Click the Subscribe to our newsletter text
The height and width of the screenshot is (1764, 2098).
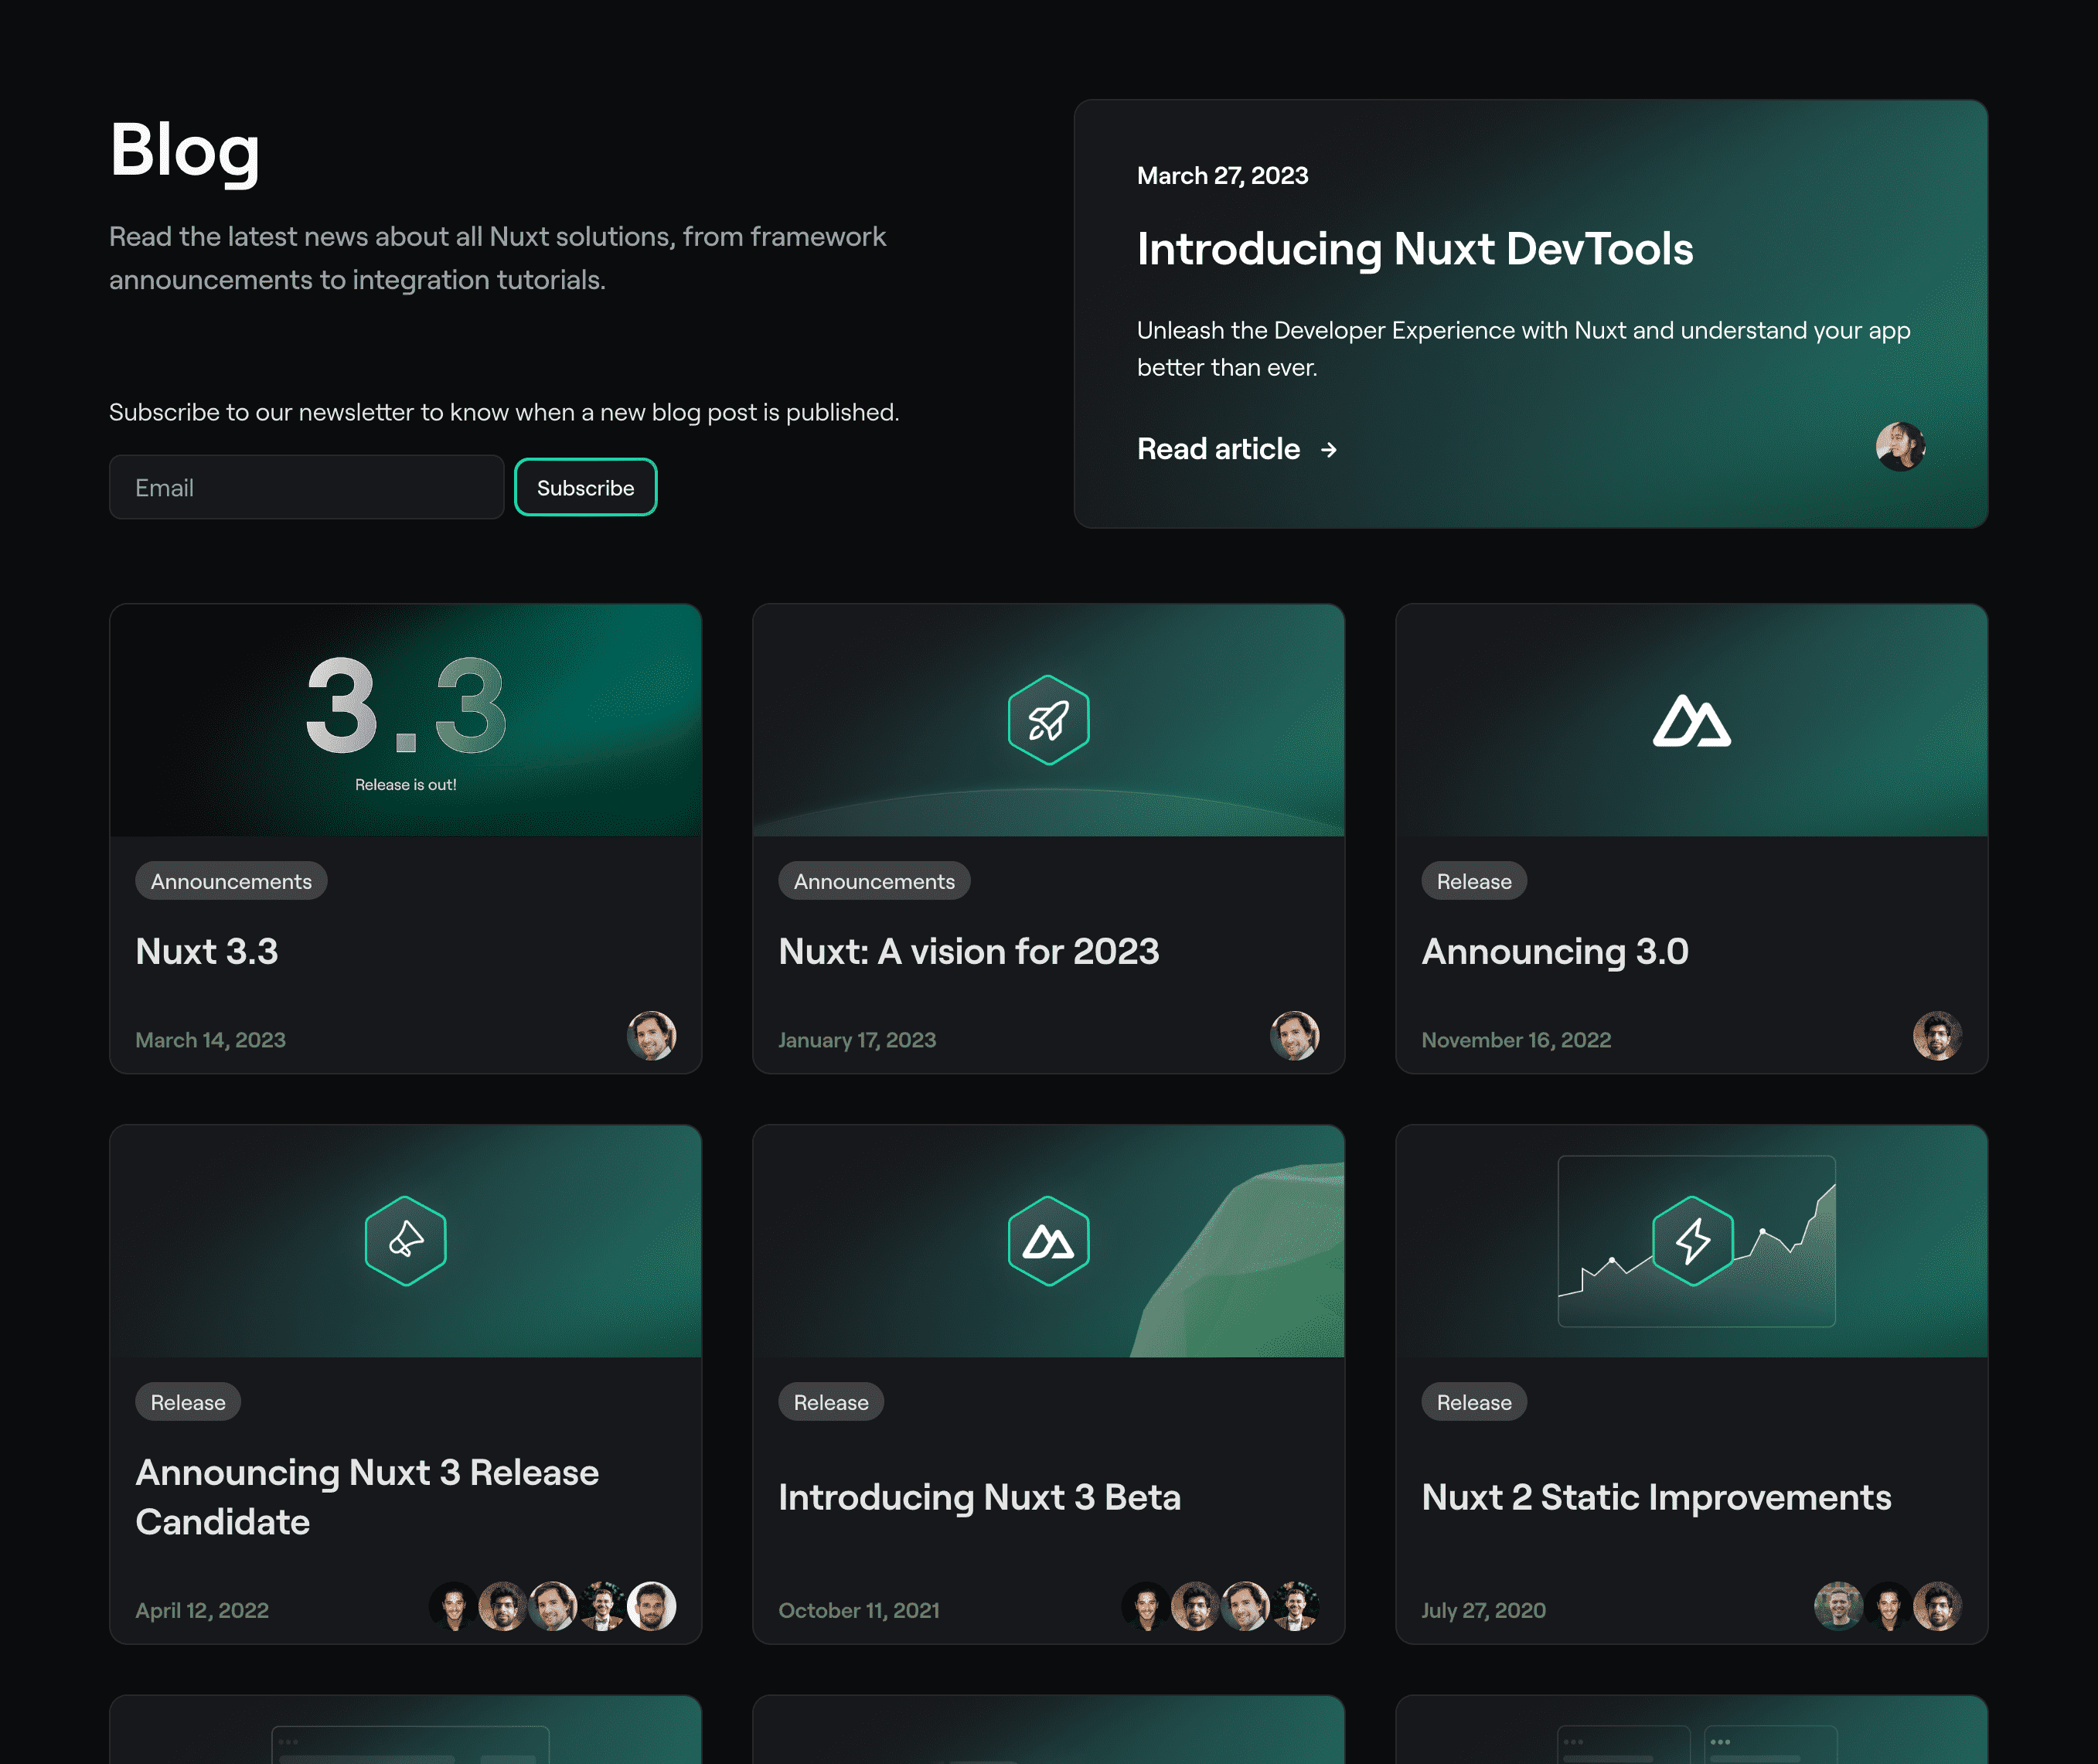point(504,412)
